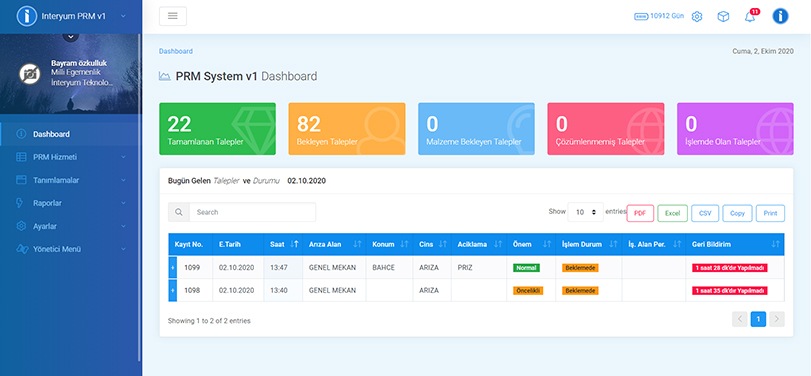Image resolution: width=811 pixels, height=376 pixels.
Task: Select Dashboard in the sidebar
Action: coord(71,134)
